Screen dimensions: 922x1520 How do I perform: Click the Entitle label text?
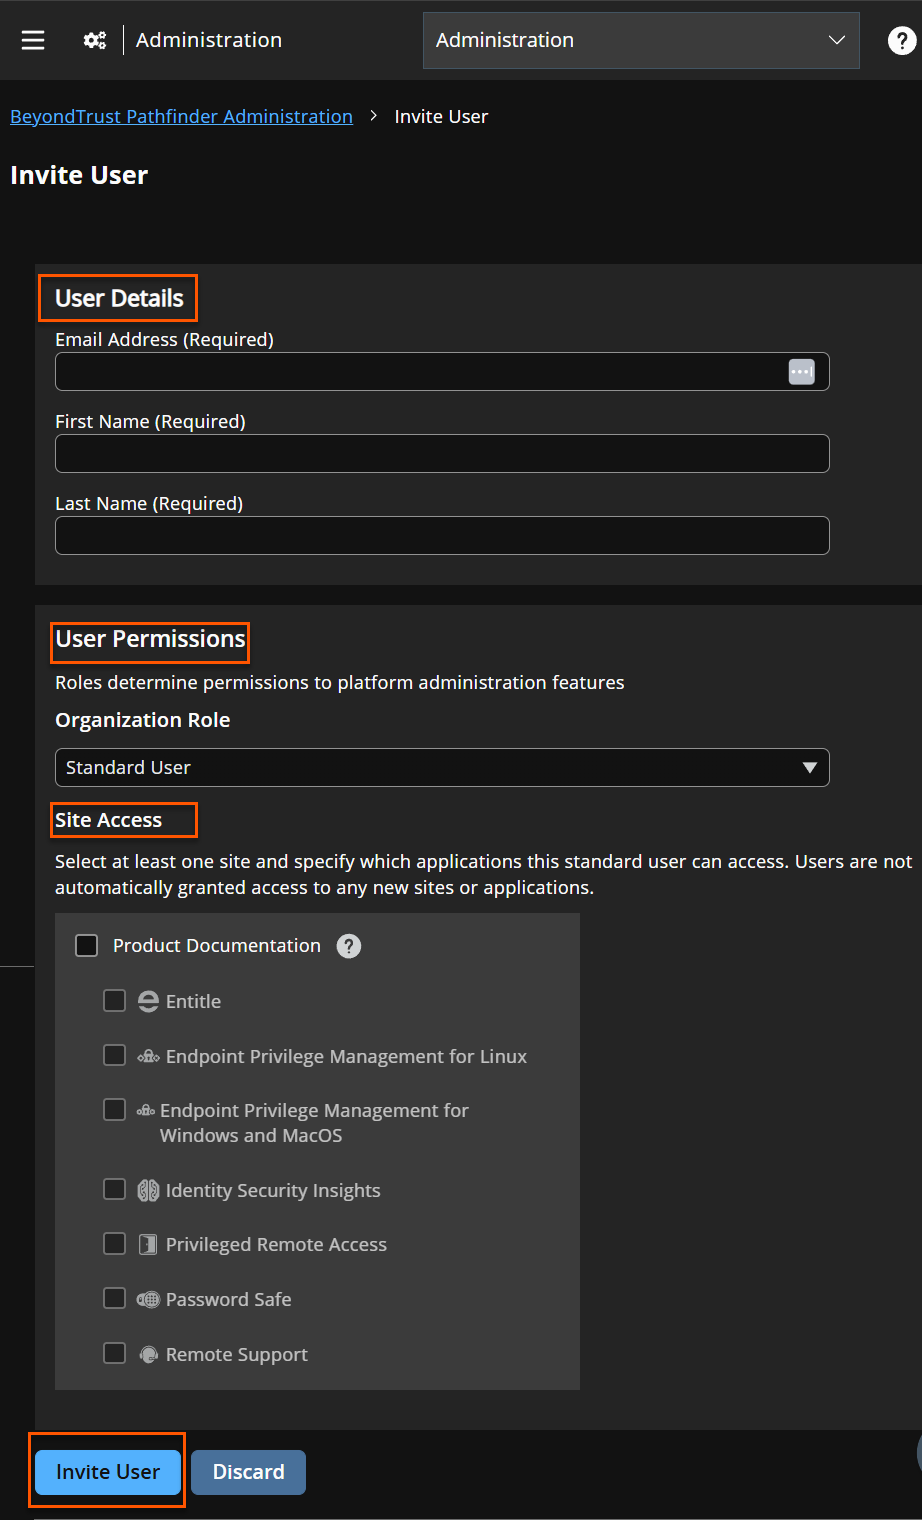[x=193, y=1001]
